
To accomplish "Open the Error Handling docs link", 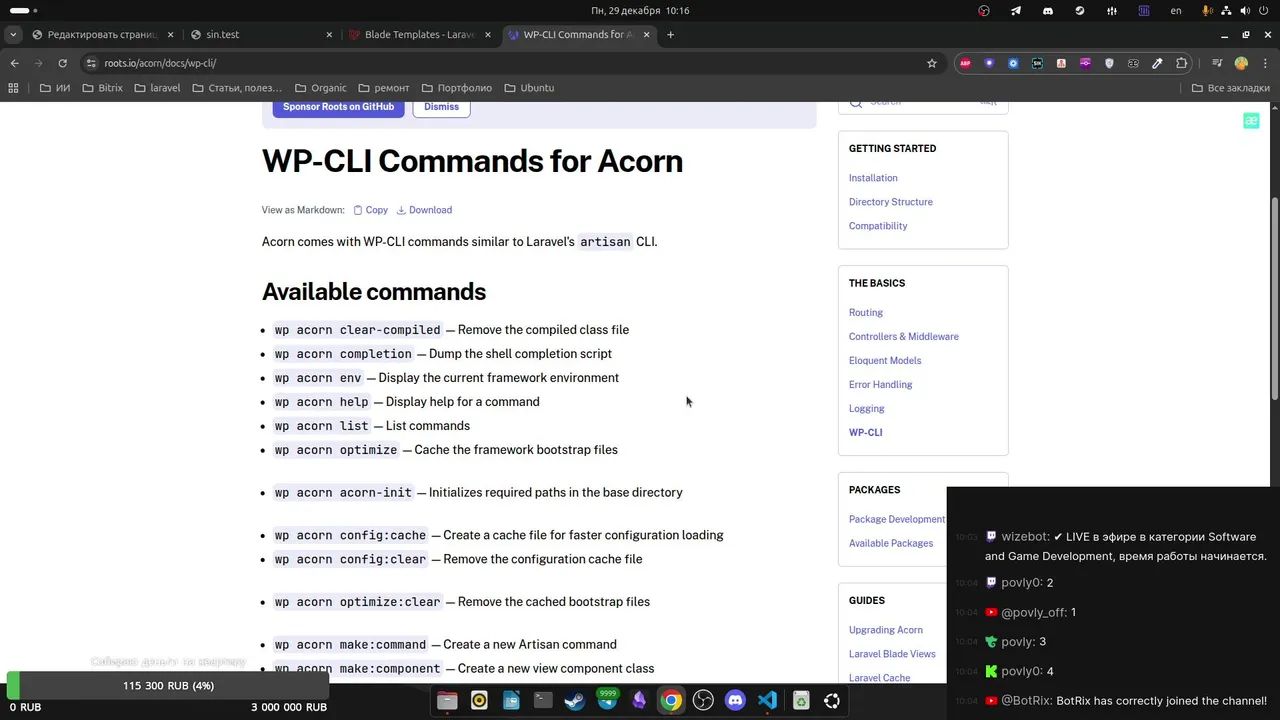I will coord(880,385).
